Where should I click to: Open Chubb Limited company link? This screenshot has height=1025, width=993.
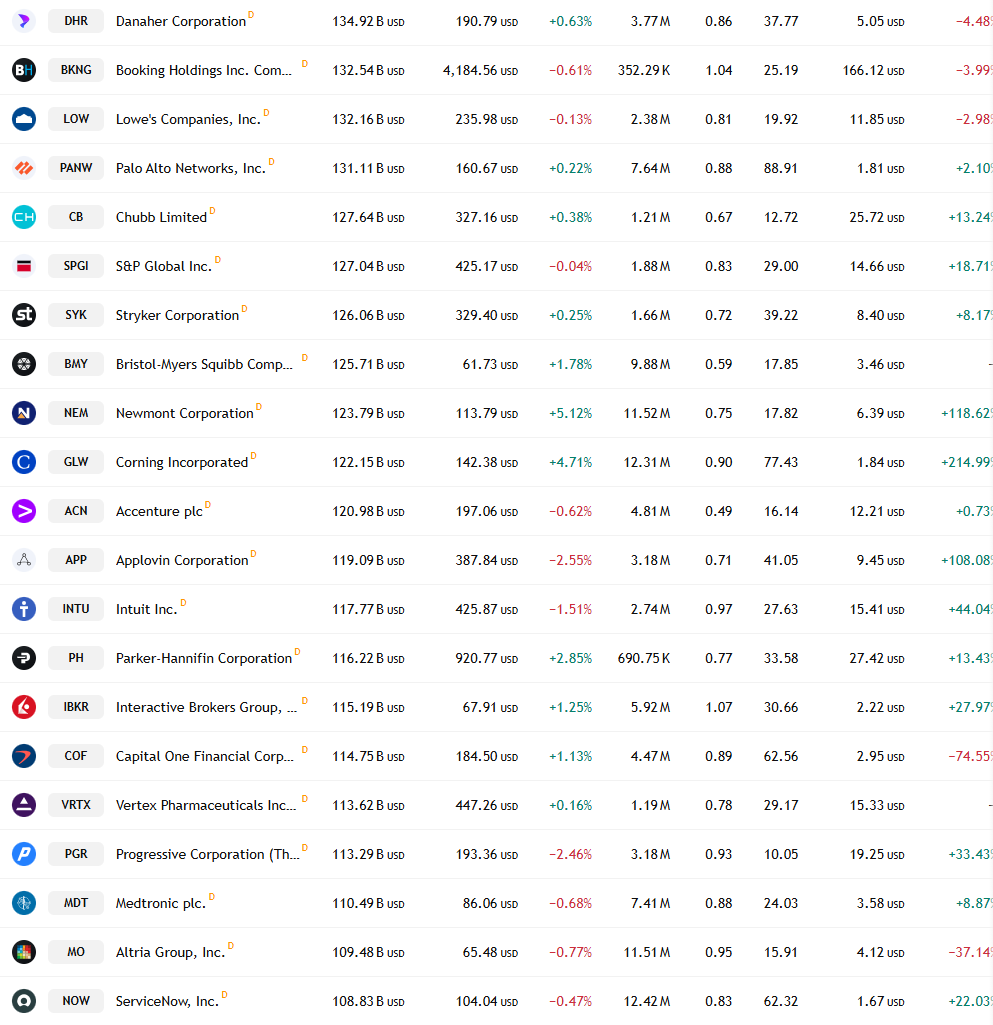161,218
